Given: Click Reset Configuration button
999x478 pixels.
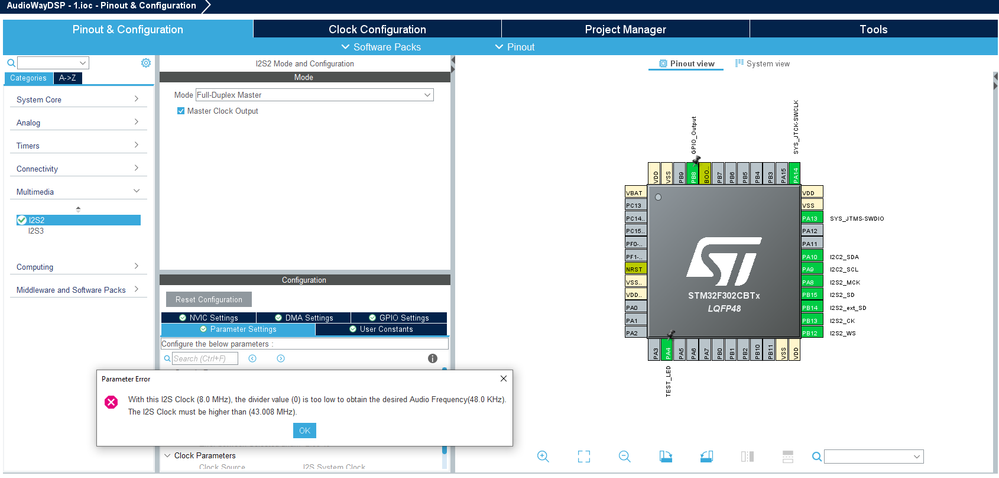Looking at the screenshot, I should pyautogui.click(x=209, y=300).
